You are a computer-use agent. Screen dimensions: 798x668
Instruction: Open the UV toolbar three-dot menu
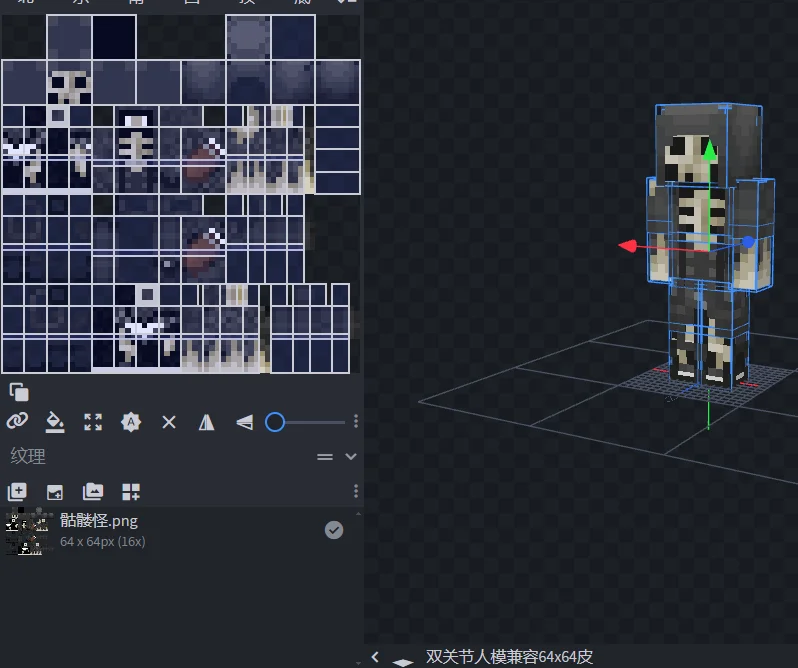356,421
